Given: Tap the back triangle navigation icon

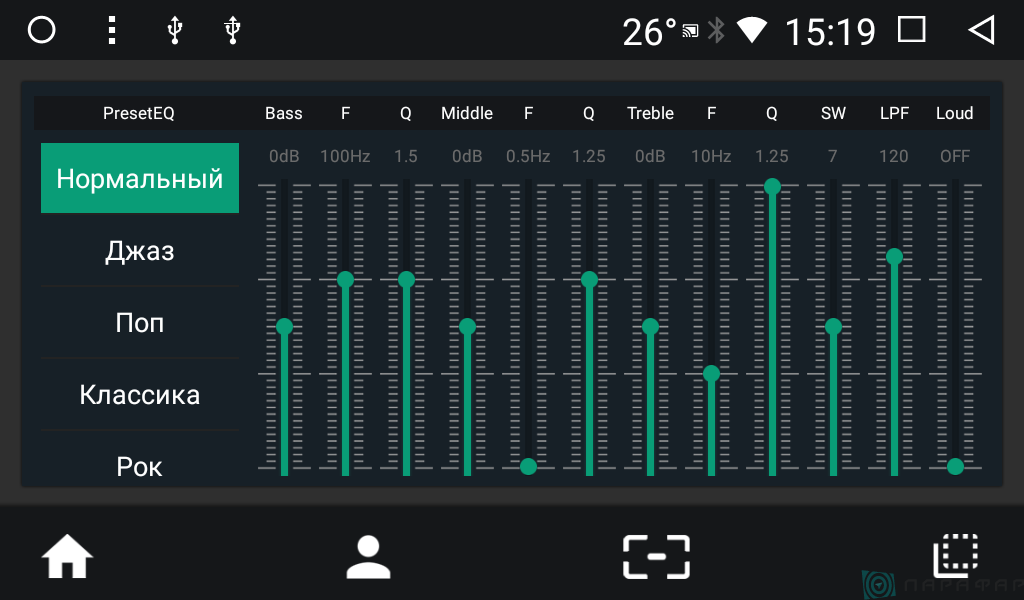Looking at the screenshot, I should click(981, 30).
